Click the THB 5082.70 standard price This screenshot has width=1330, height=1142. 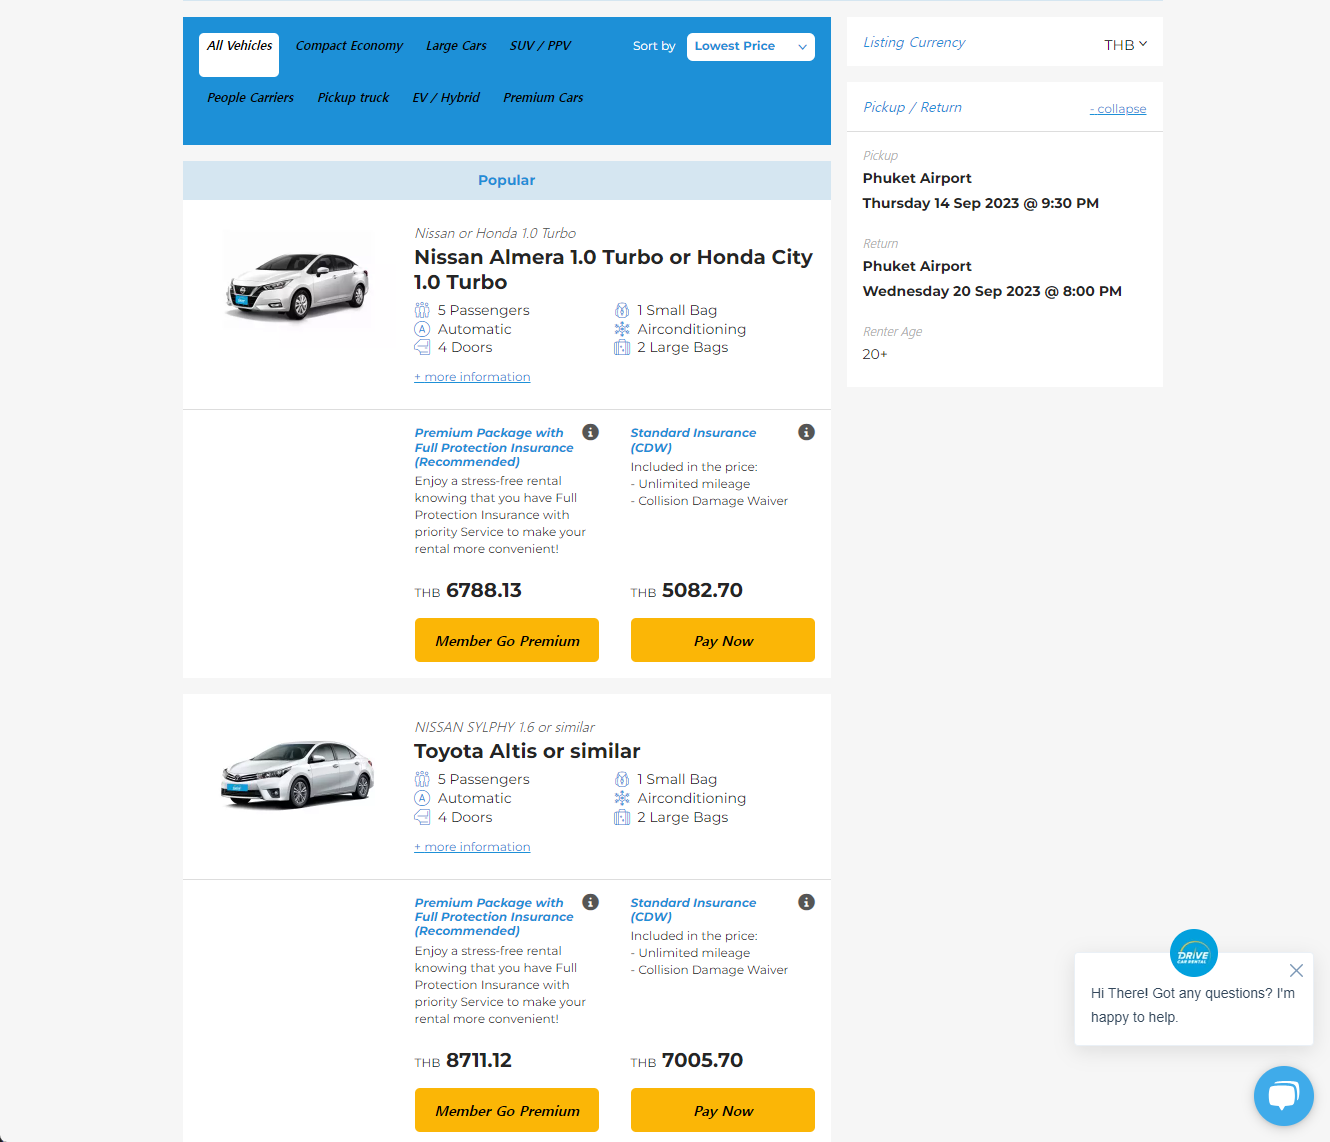point(687,590)
